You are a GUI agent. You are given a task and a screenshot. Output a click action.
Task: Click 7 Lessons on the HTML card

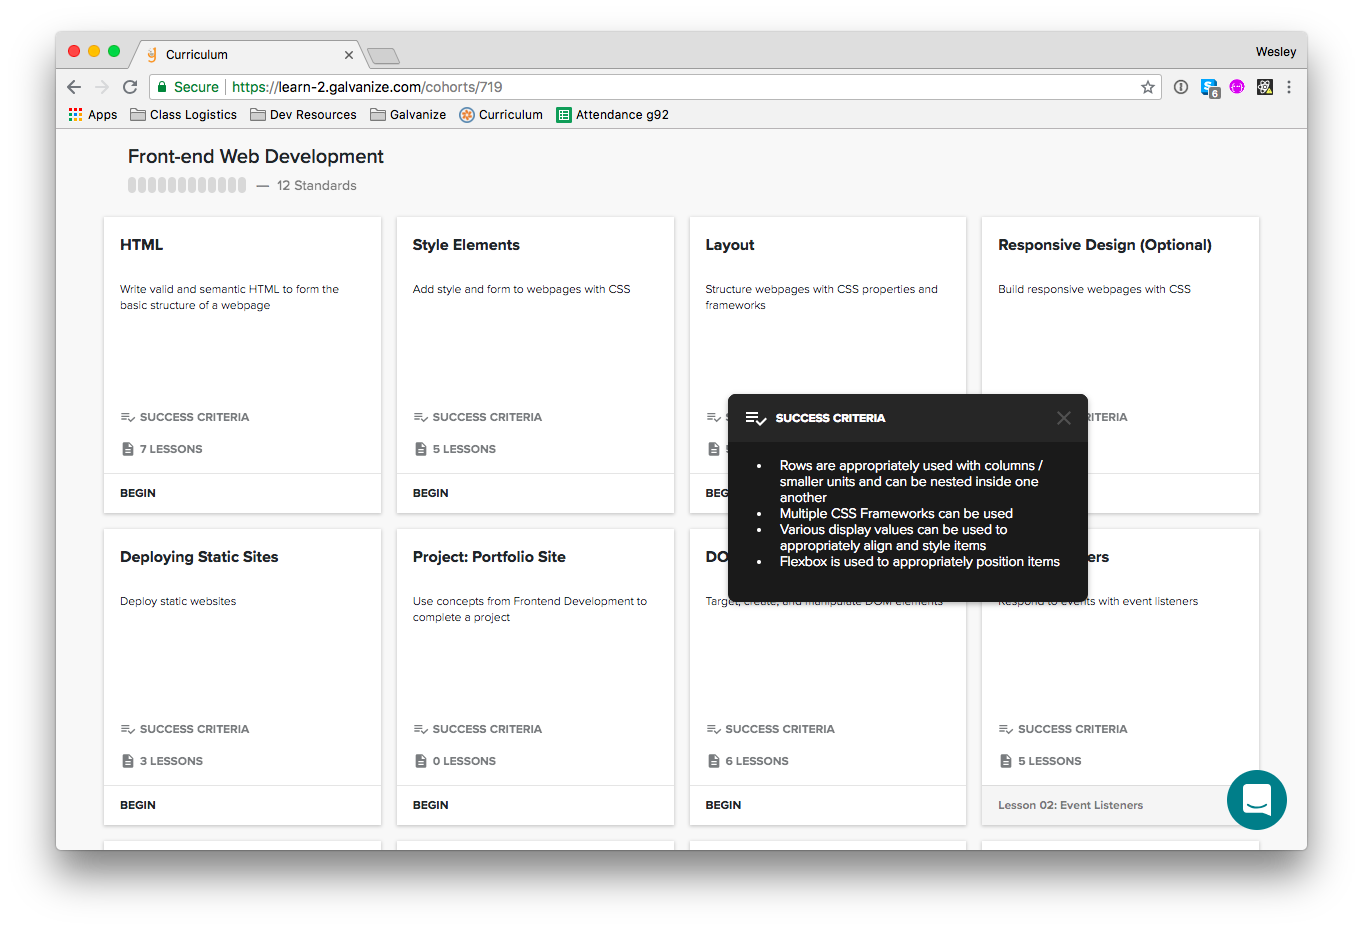click(x=161, y=449)
